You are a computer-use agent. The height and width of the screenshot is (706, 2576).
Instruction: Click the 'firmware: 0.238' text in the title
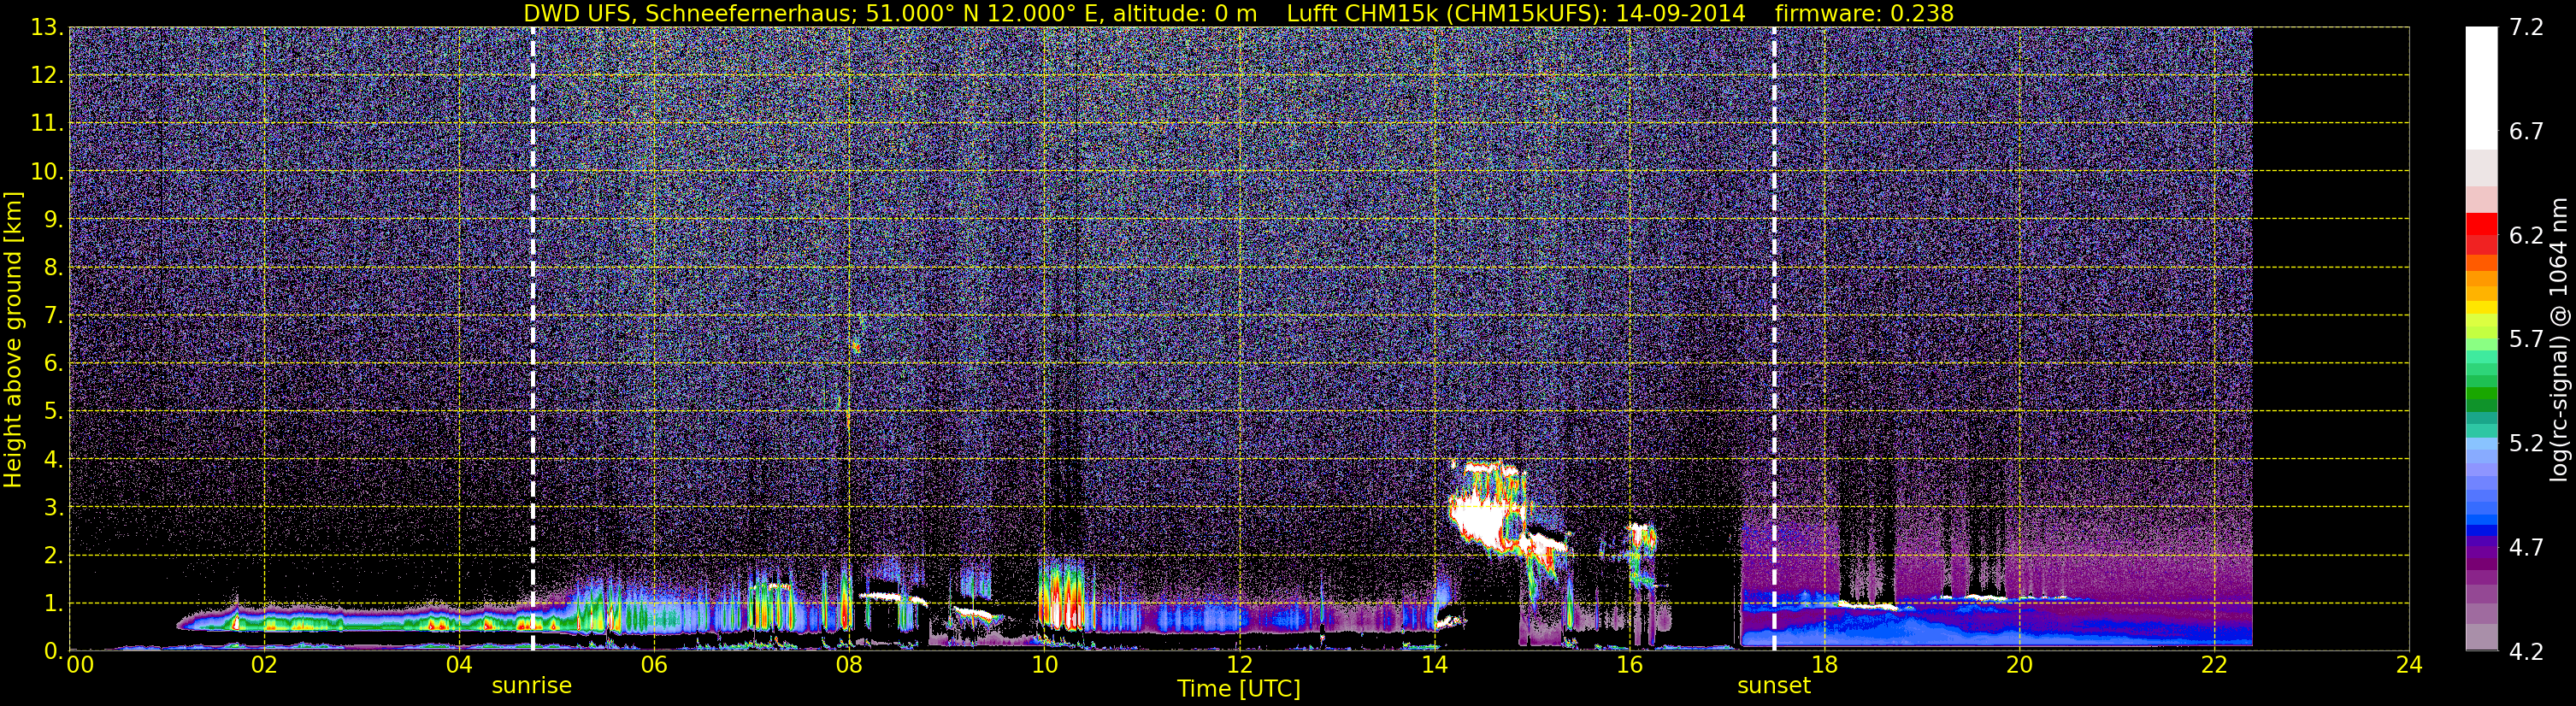[1864, 13]
